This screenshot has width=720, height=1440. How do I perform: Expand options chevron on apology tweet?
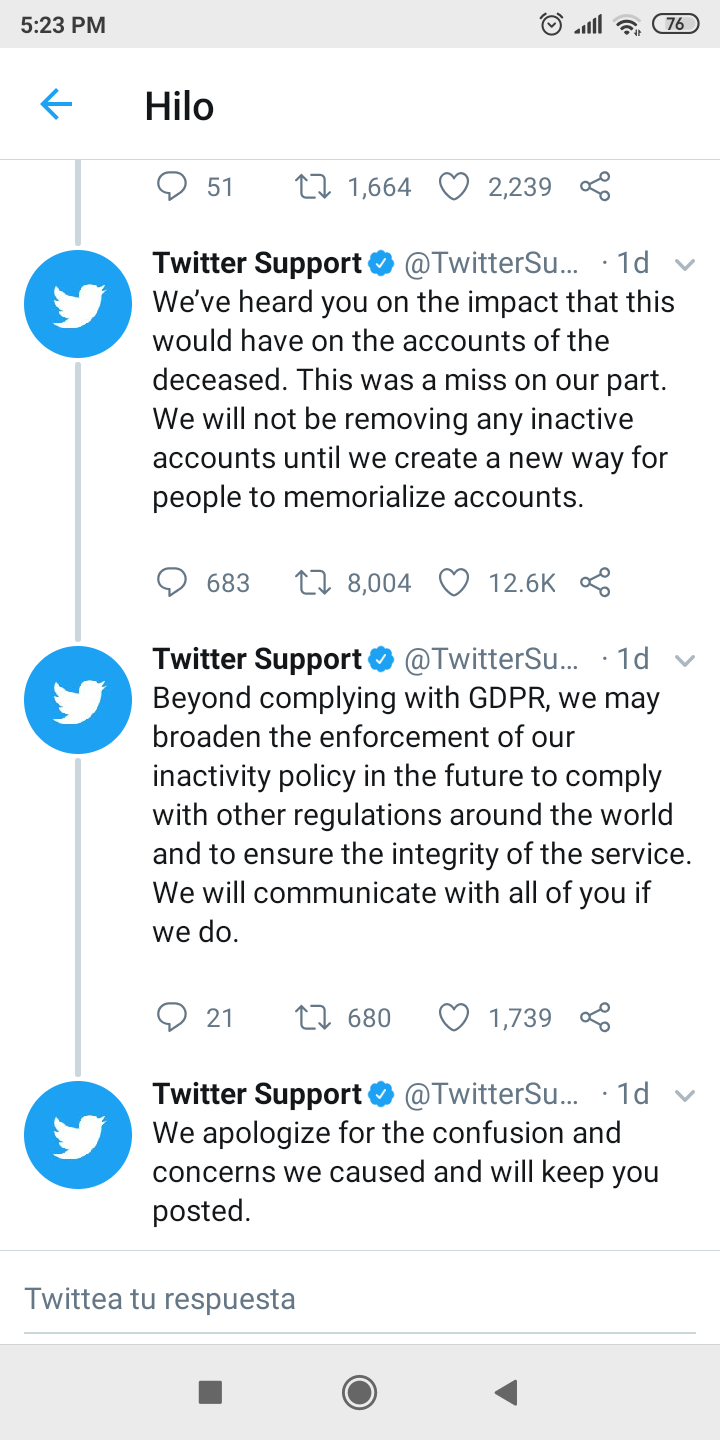point(685,1096)
